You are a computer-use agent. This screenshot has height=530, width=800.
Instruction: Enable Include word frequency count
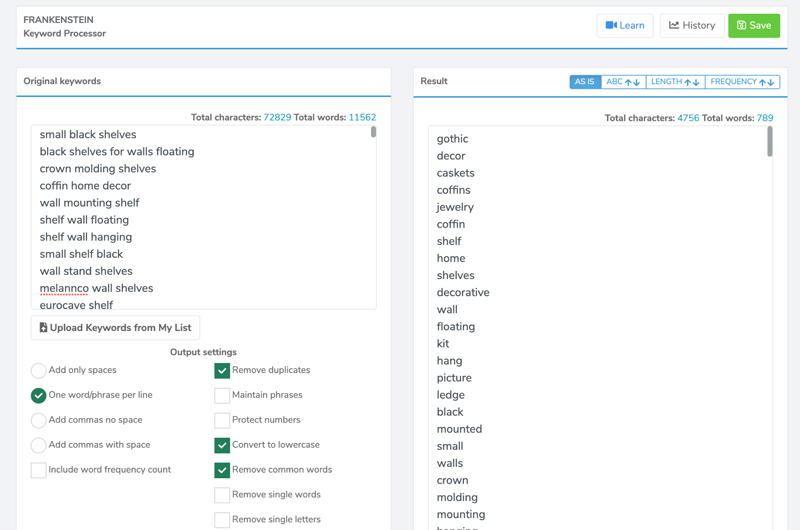tap(38, 470)
